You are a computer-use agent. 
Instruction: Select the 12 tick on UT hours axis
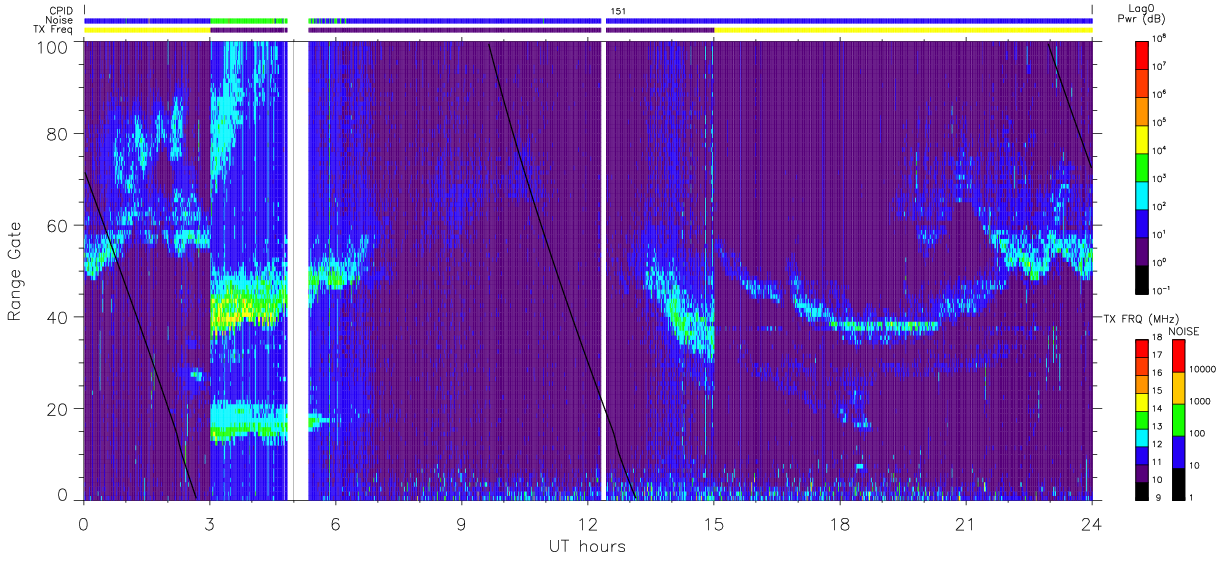[588, 524]
